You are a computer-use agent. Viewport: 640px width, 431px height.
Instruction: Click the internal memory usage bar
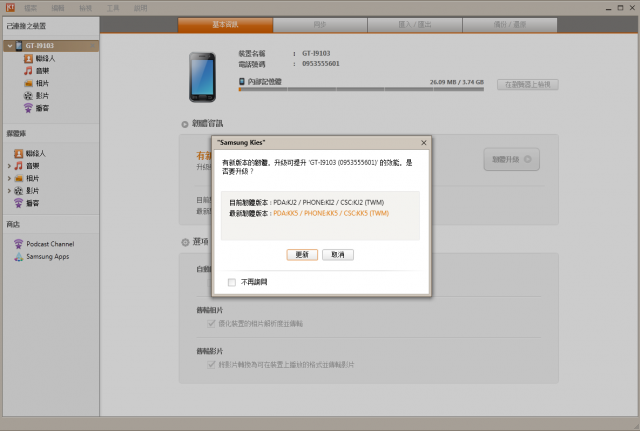point(361,89)
